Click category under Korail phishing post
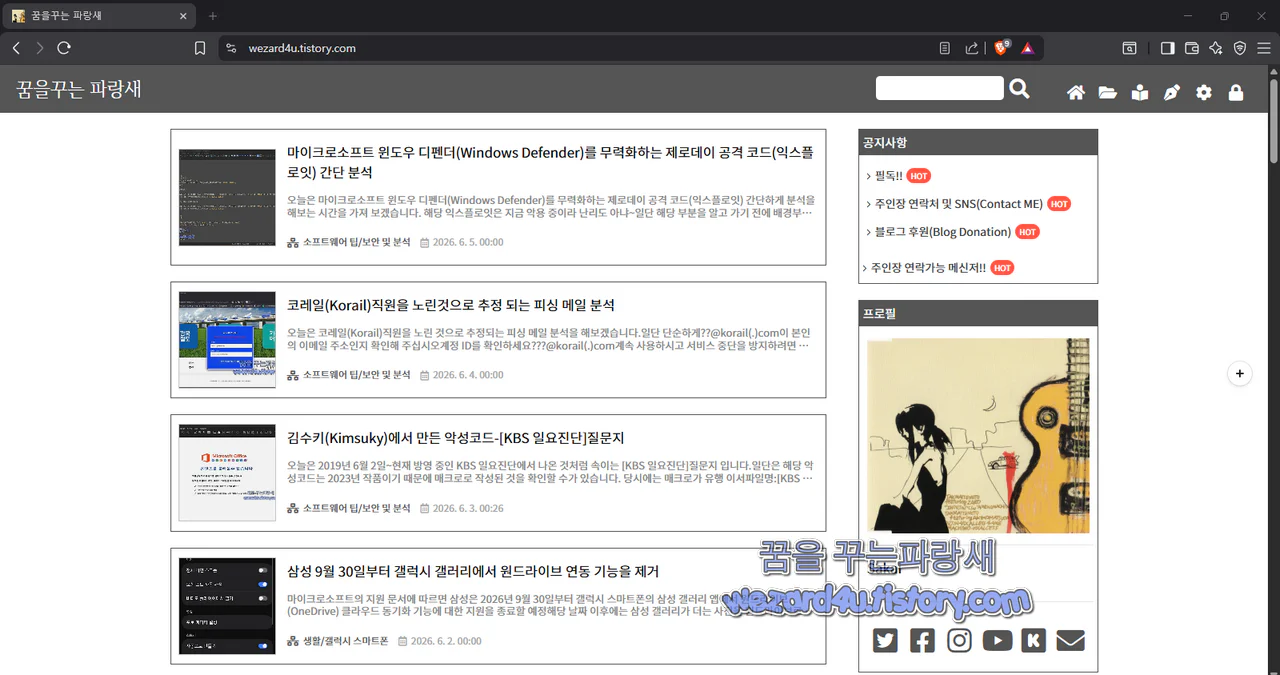The width and height of the screenshot is (1280, 675). [x=357, y=375]
